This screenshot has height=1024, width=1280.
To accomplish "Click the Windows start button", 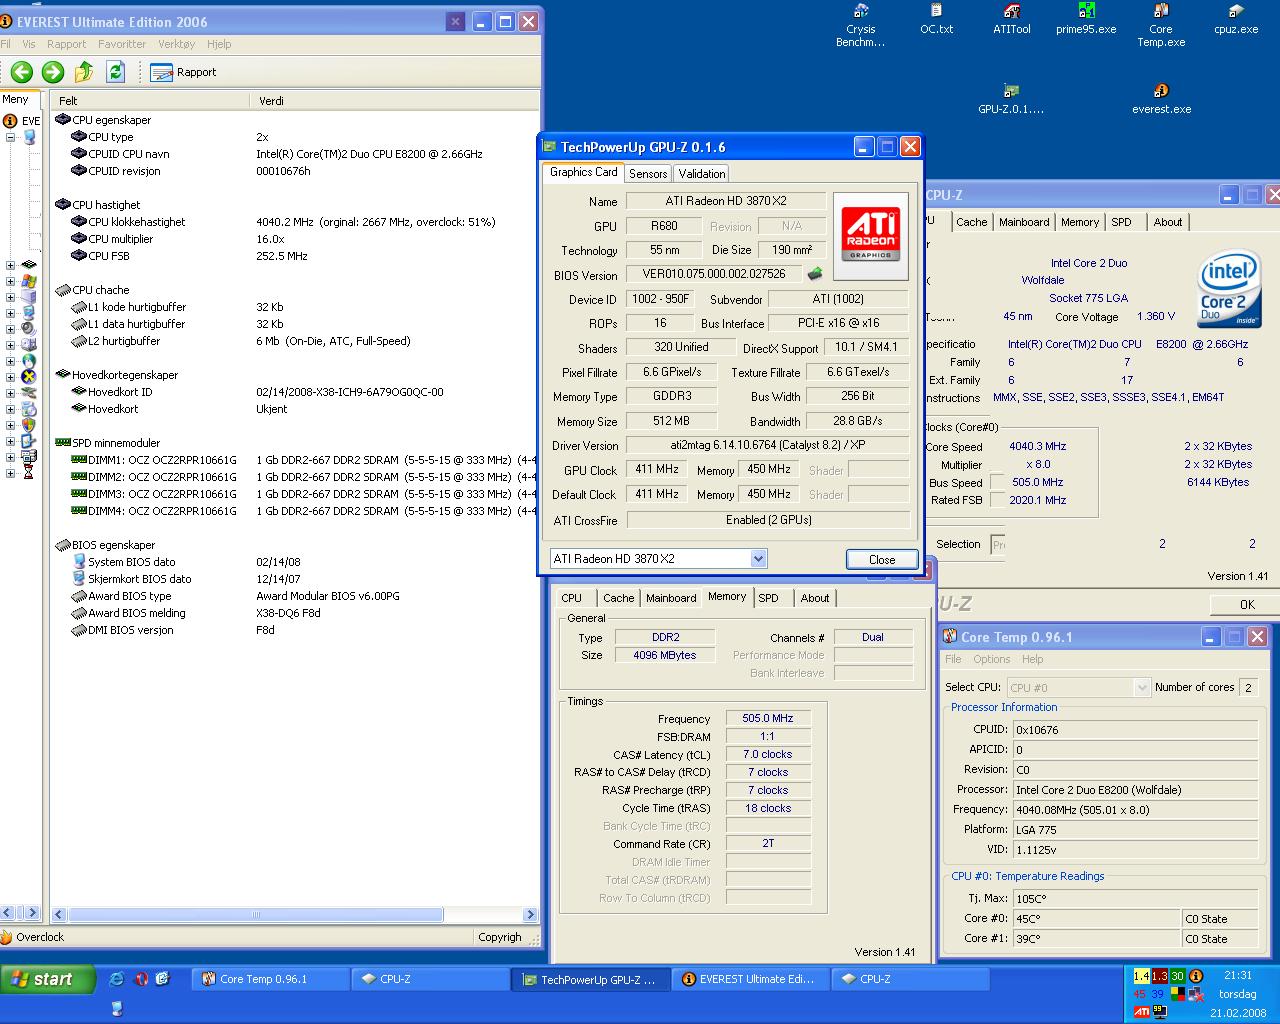I will tap(48, 979).
